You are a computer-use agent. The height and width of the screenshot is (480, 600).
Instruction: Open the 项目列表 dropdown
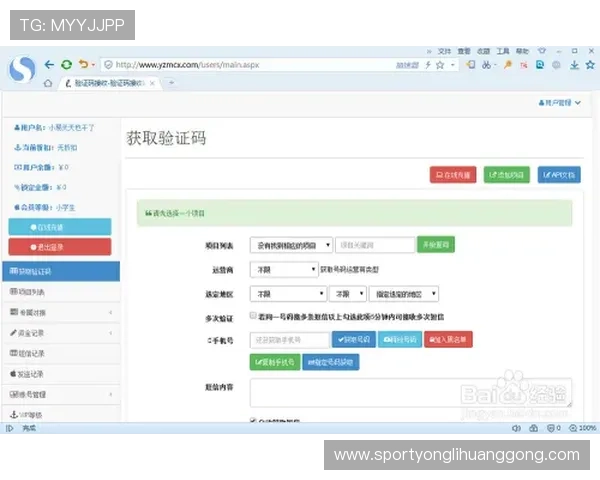pos(291,245)
